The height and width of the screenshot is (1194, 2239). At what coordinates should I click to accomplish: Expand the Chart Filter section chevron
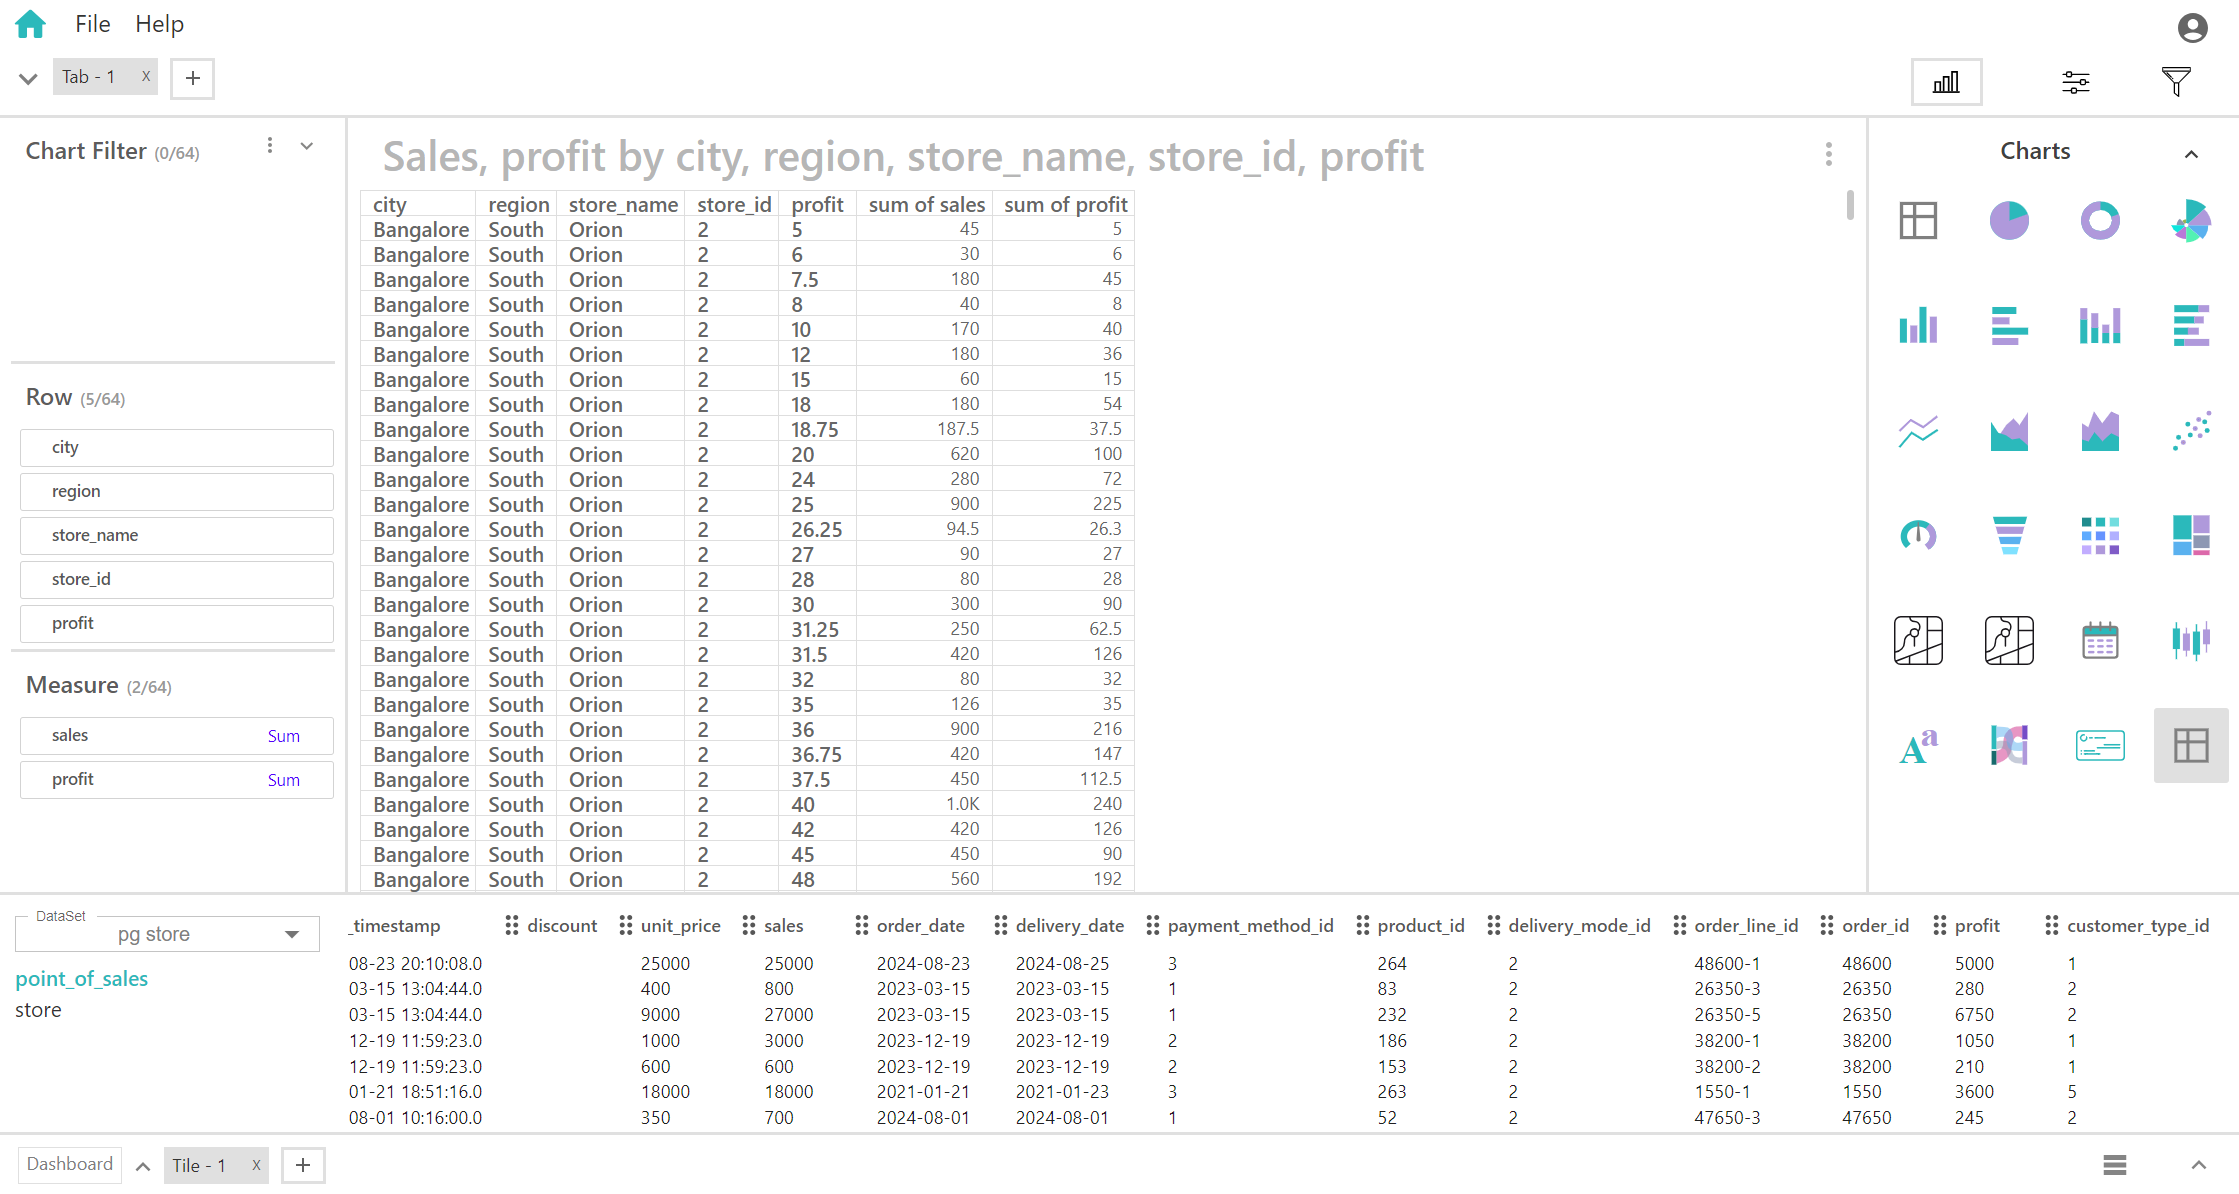tap(307, 146)
